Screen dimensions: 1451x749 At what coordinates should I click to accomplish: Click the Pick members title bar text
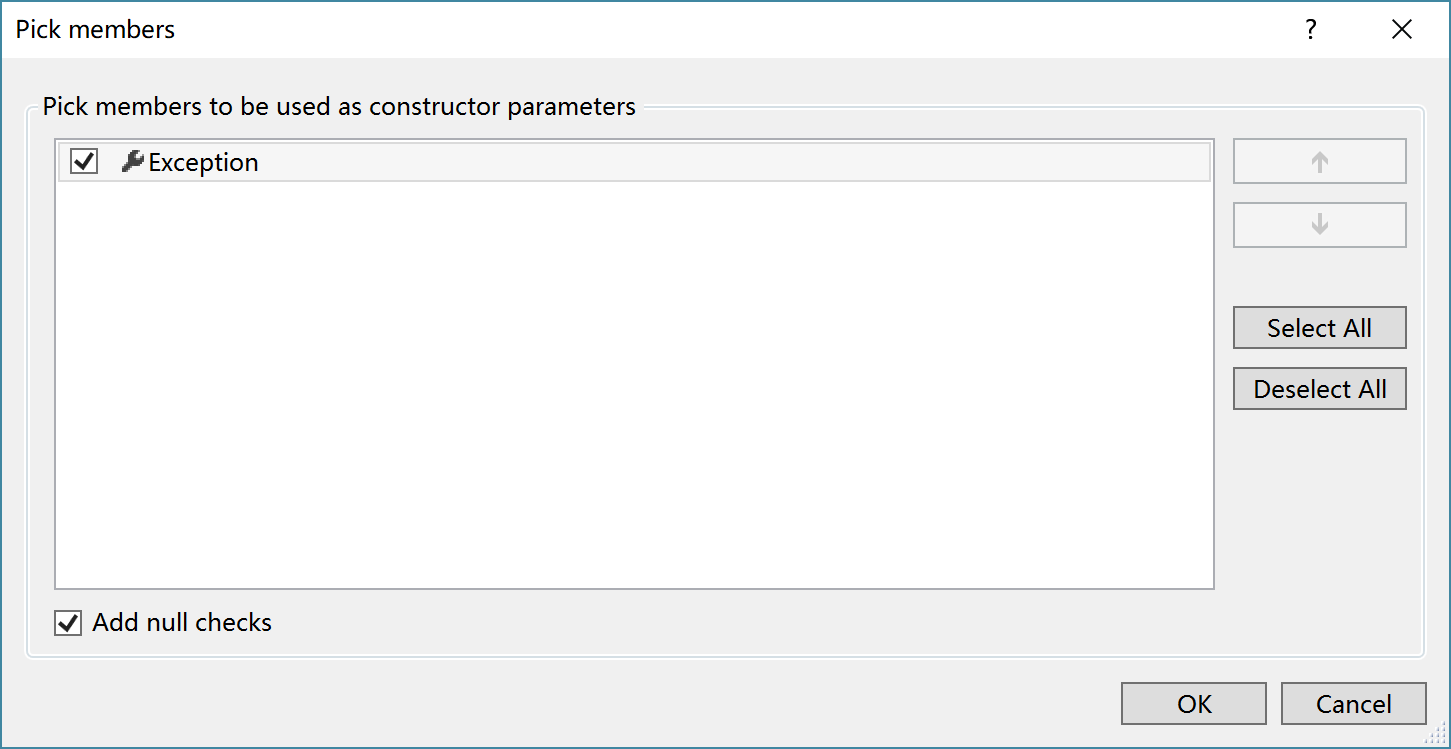pos(95,30)
